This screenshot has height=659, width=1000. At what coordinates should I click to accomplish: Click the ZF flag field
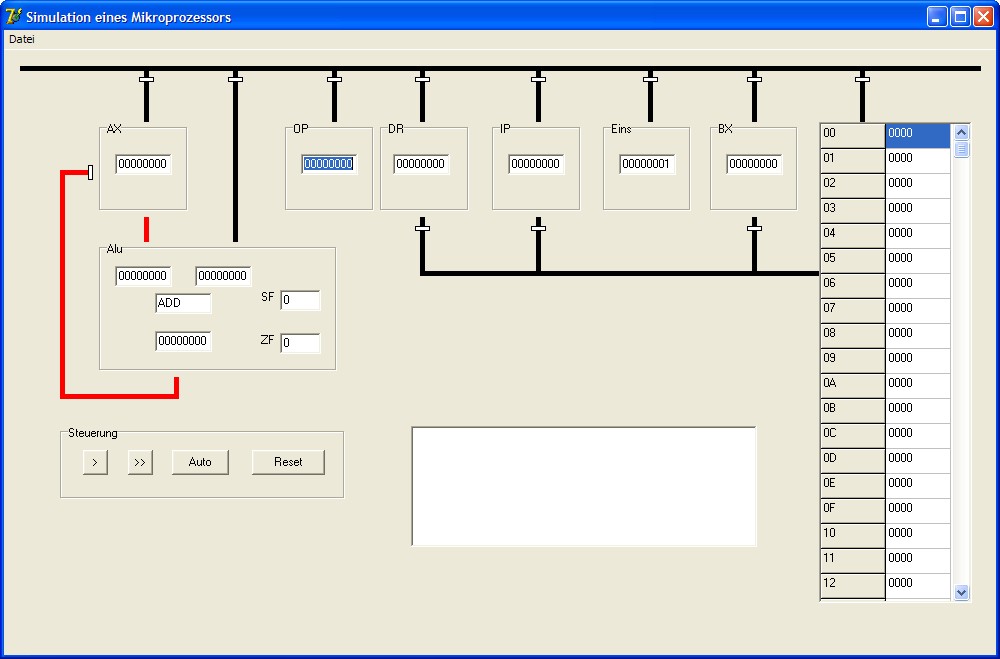coord(300,343)
